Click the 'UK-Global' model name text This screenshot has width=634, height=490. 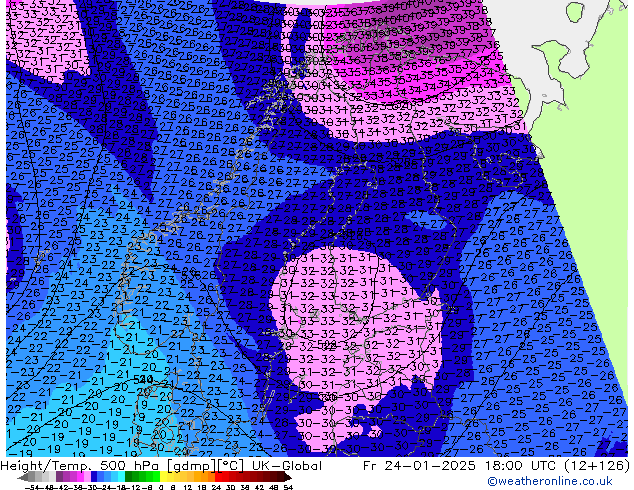point(287,466)
